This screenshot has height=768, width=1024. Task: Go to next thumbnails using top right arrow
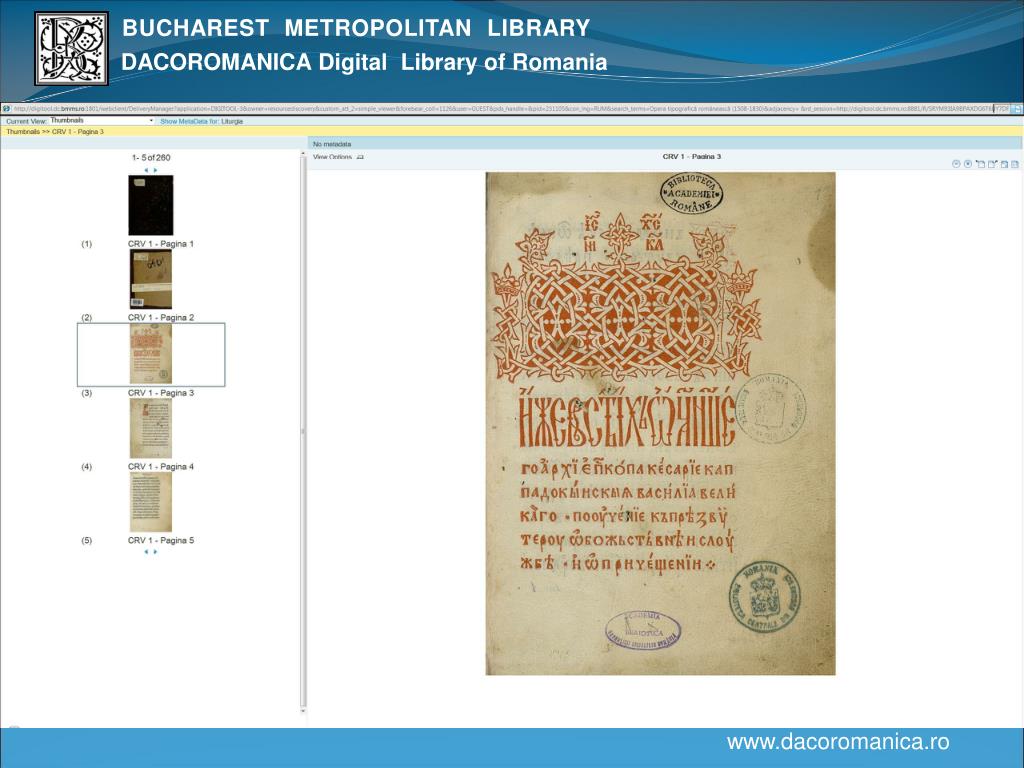pyautogui.click(x=155, y=170)
